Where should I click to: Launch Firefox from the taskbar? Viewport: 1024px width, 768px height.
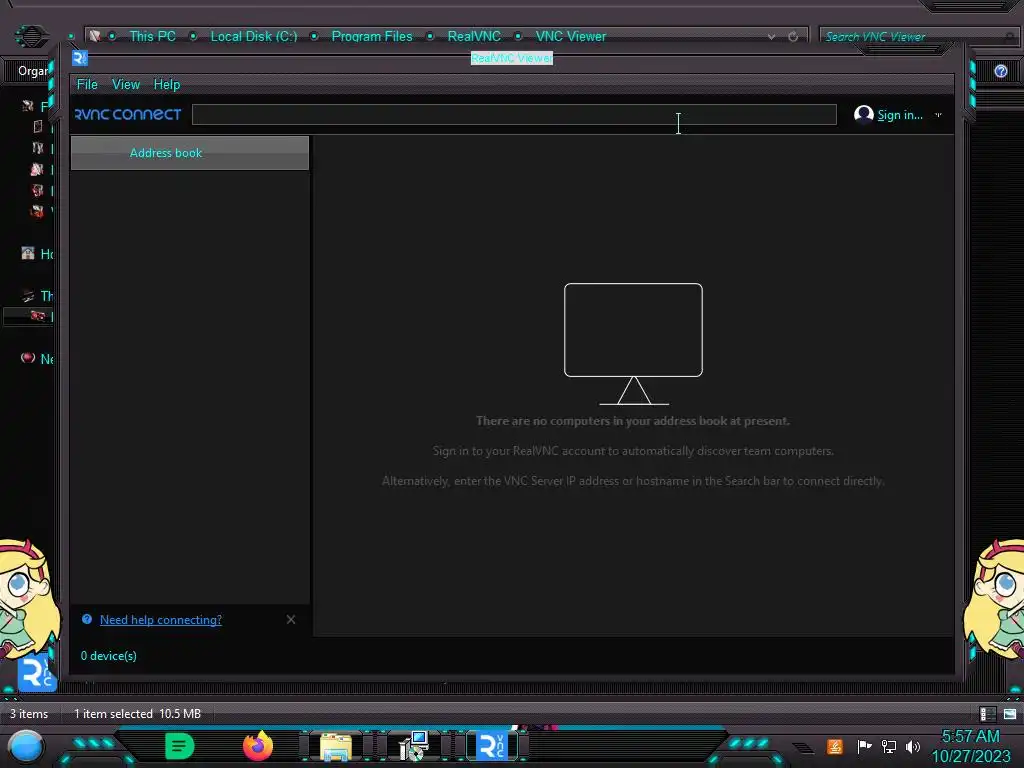click(x=258, y=746)
